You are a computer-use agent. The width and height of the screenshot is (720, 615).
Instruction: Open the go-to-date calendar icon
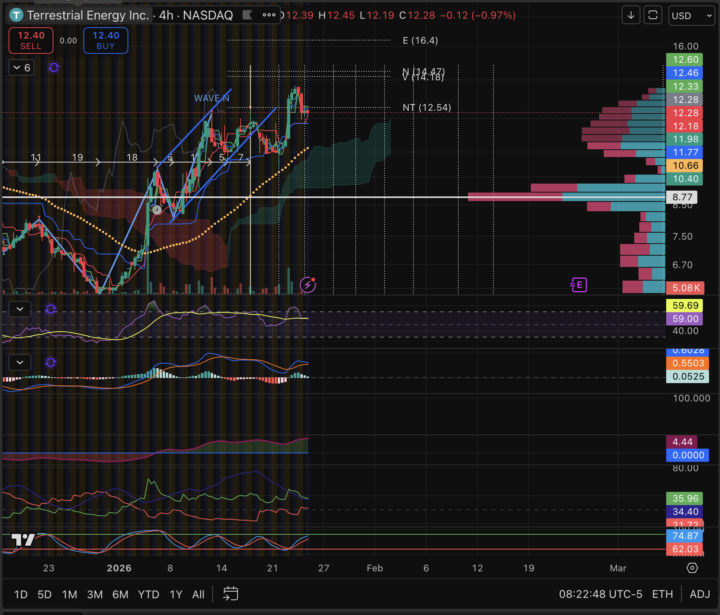point(231,594)
